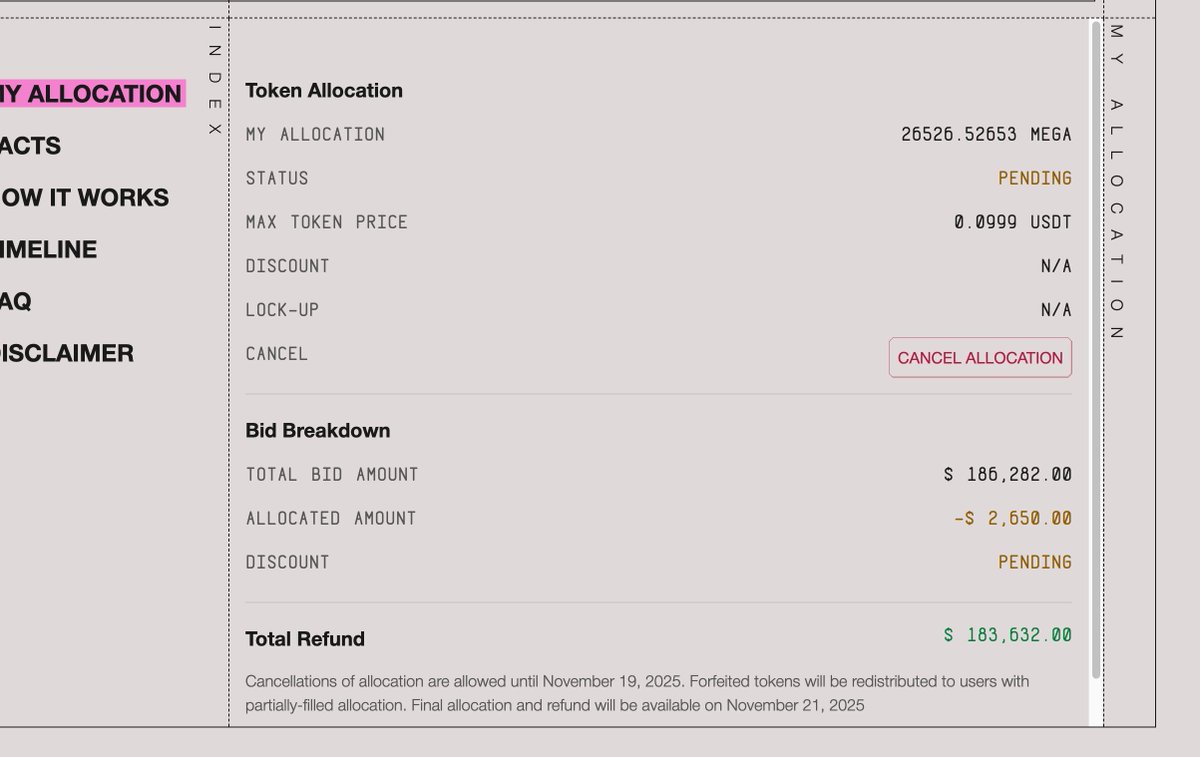This screenshot has width=1200, height=757.
Task: Select the green $183,632.00 refund amount
Action: 1007,635
